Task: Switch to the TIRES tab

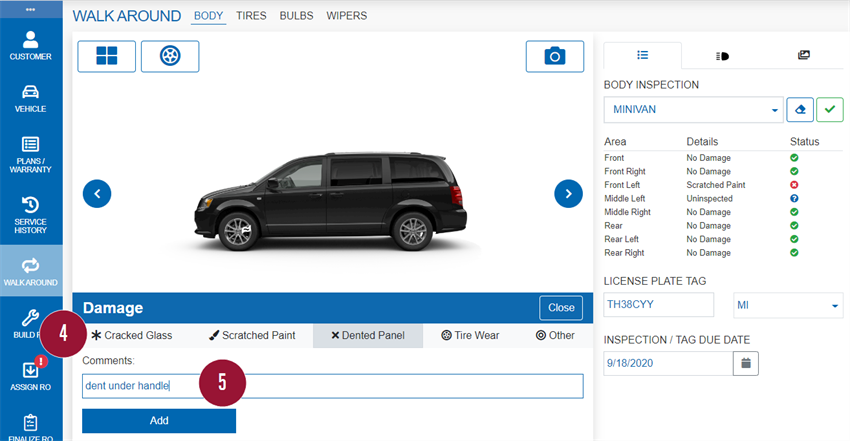Action: pos(251,16)
